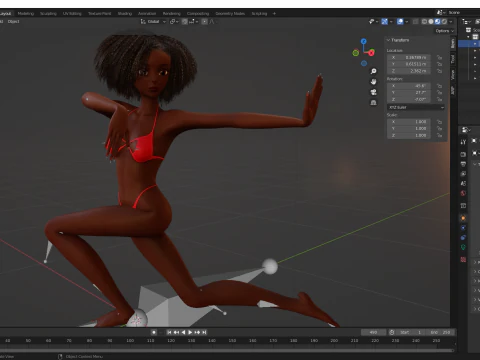Lock Location Z value
This screenshot has width=480, height=360.
[439, 71]
